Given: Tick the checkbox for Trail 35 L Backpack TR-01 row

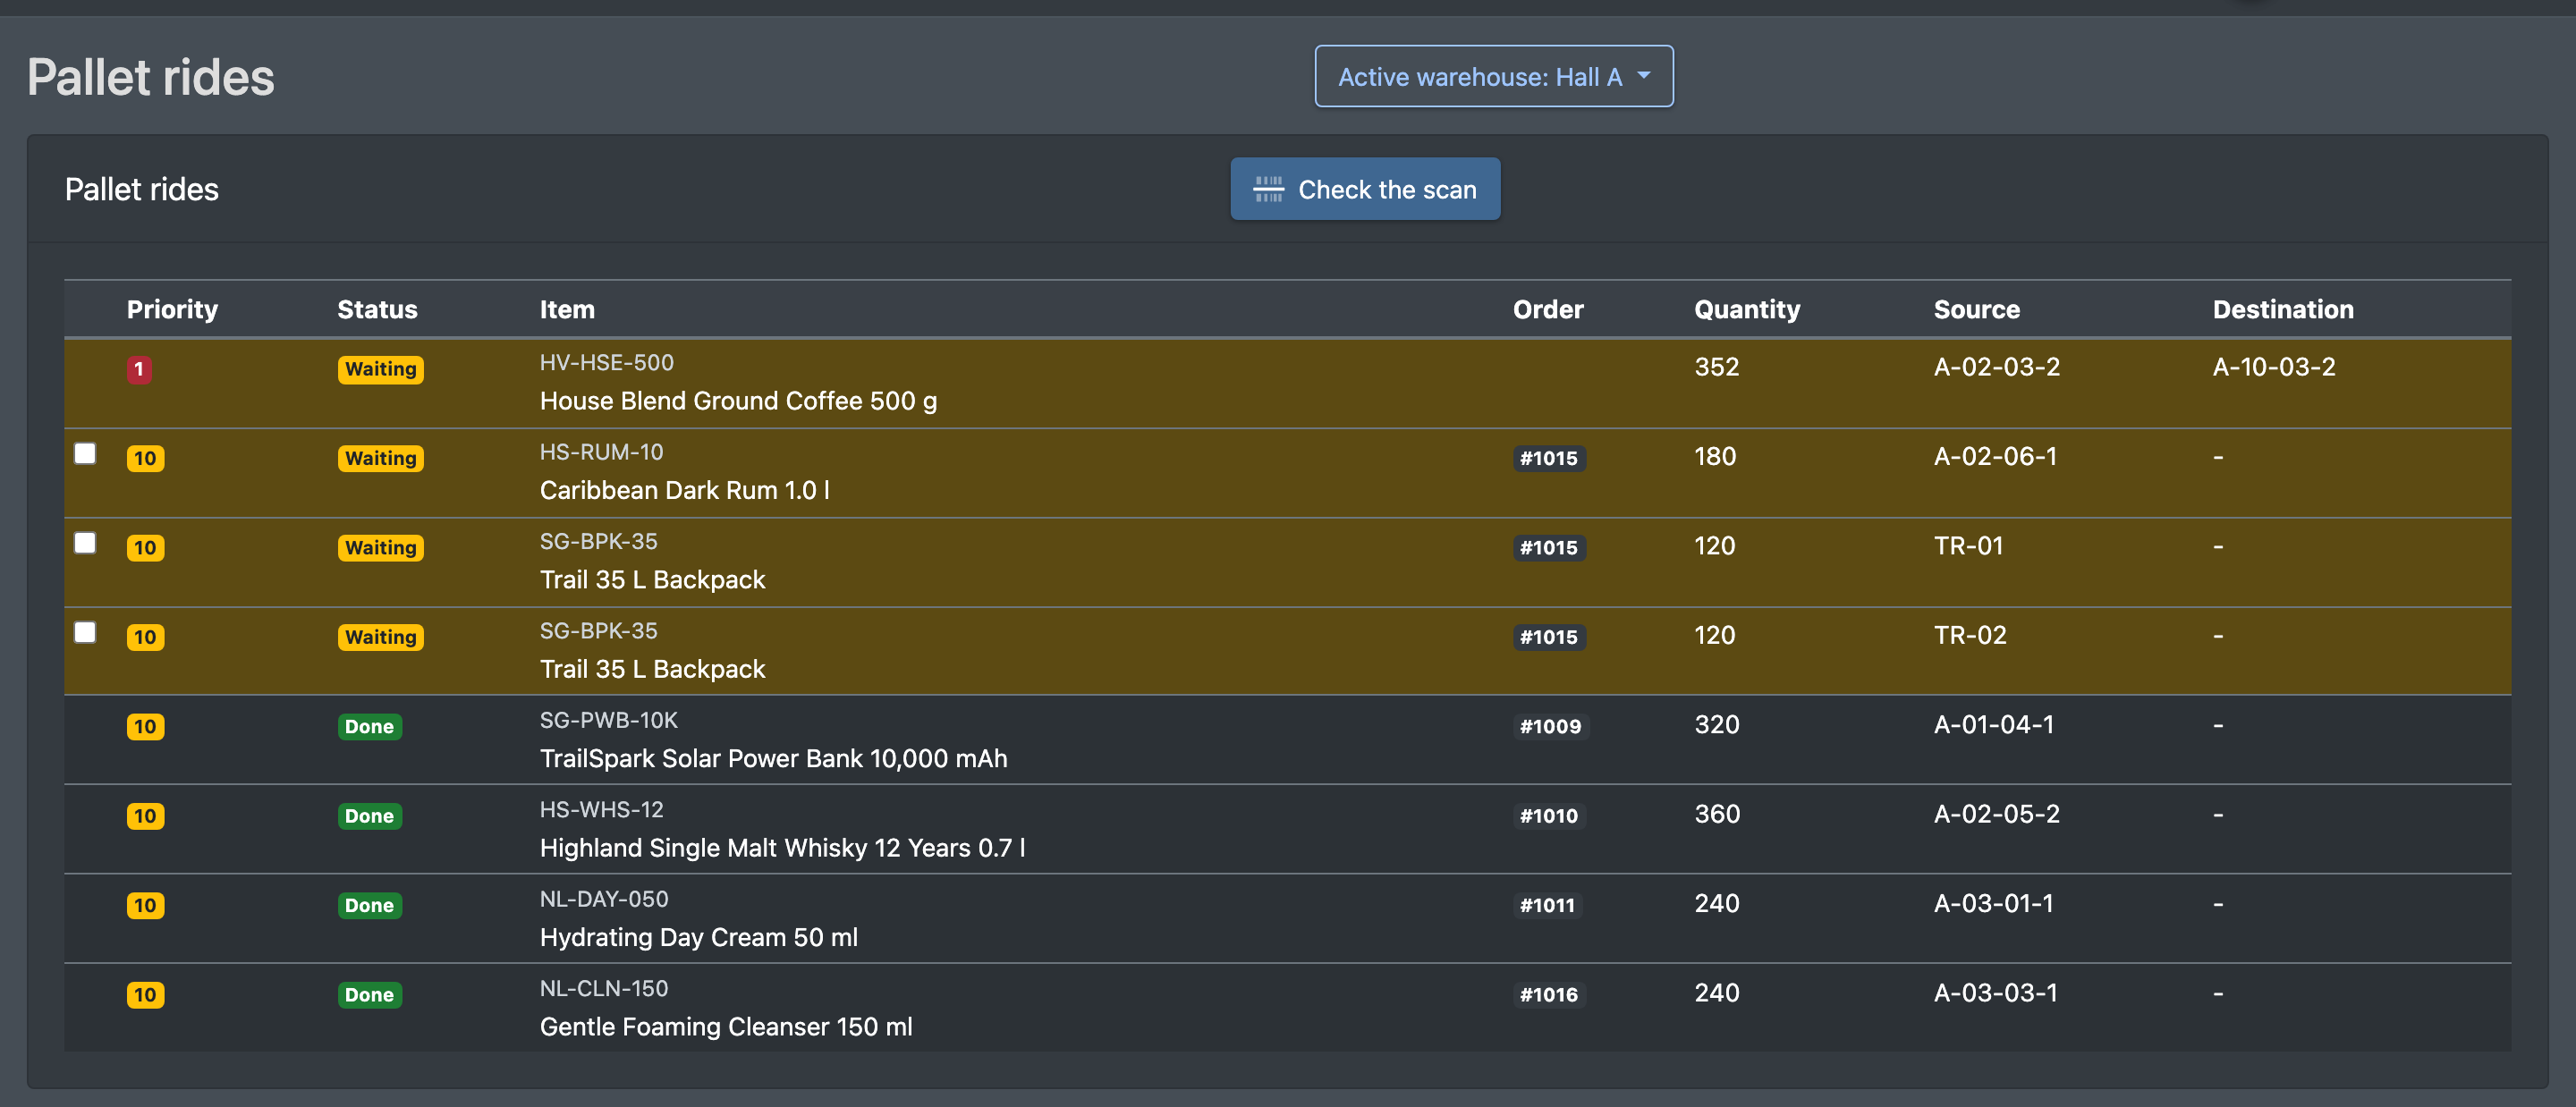Looking at the screenshot, I should pyautogui.click(x=85, y=543).
